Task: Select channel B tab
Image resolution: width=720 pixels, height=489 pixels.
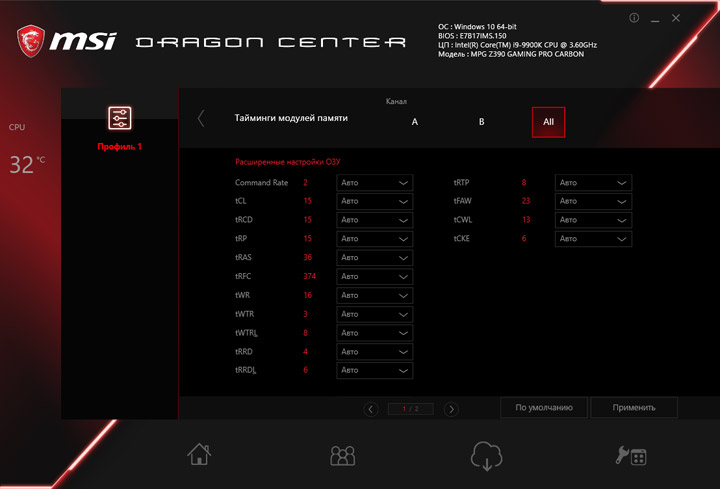Action: (482, 122)
